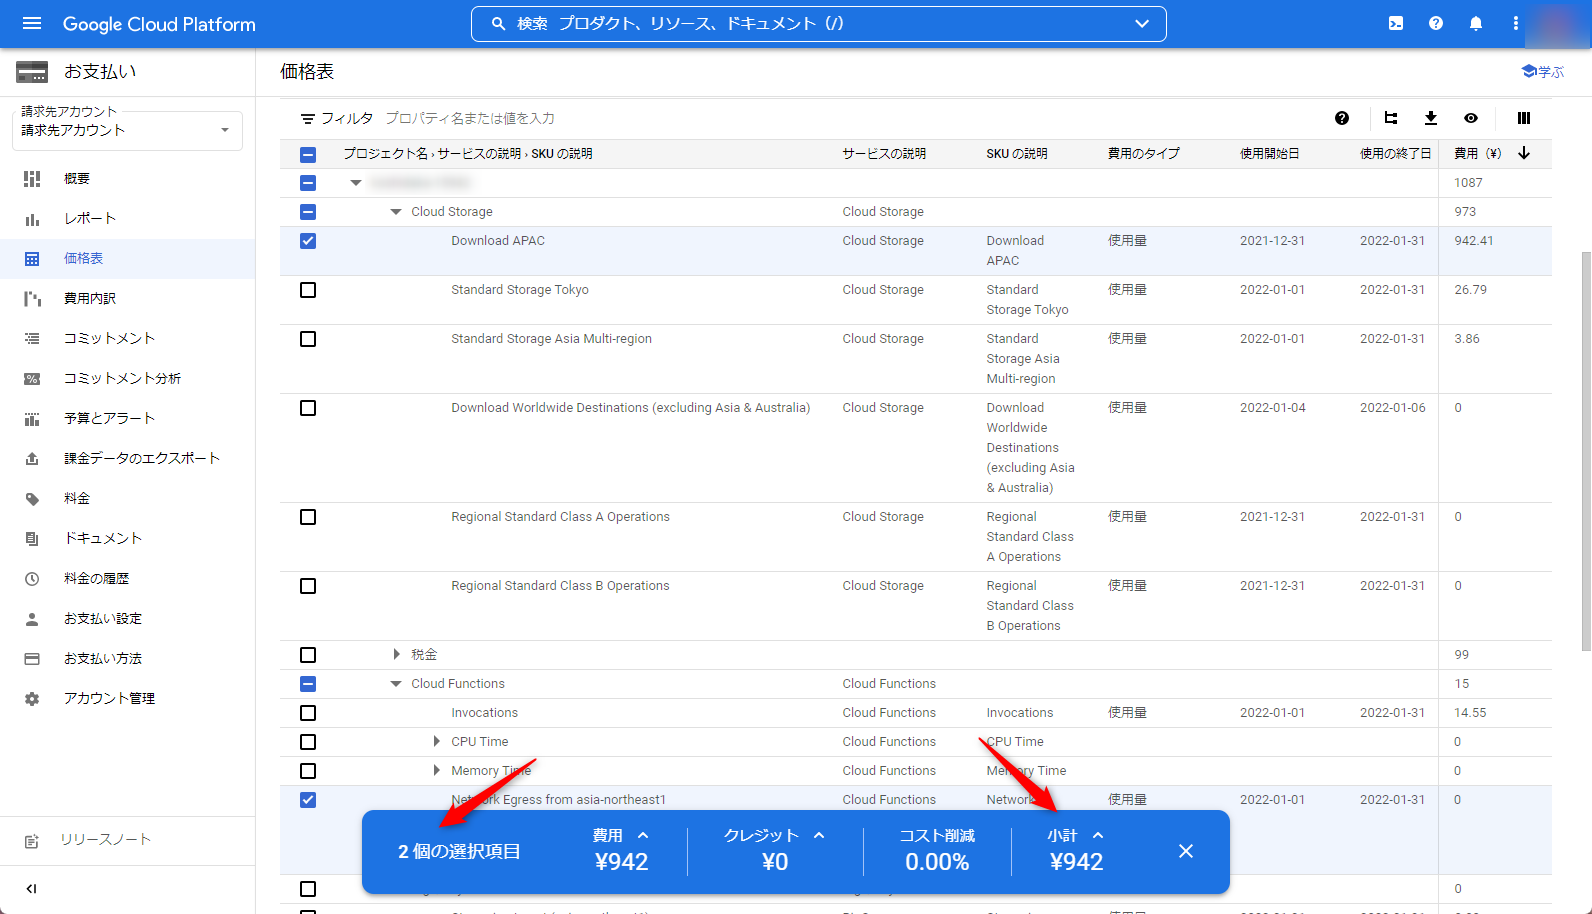Collapse the Cloud Functions tree group
Viewport: 1592px width, 914px height.
click(396, 684)
